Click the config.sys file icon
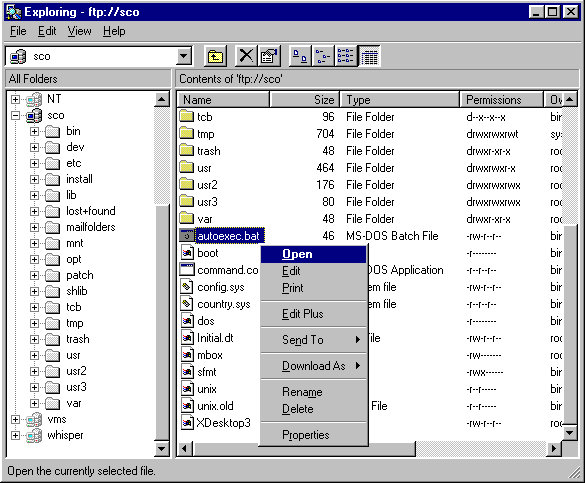585x483 pixels. tap(187, 287)
